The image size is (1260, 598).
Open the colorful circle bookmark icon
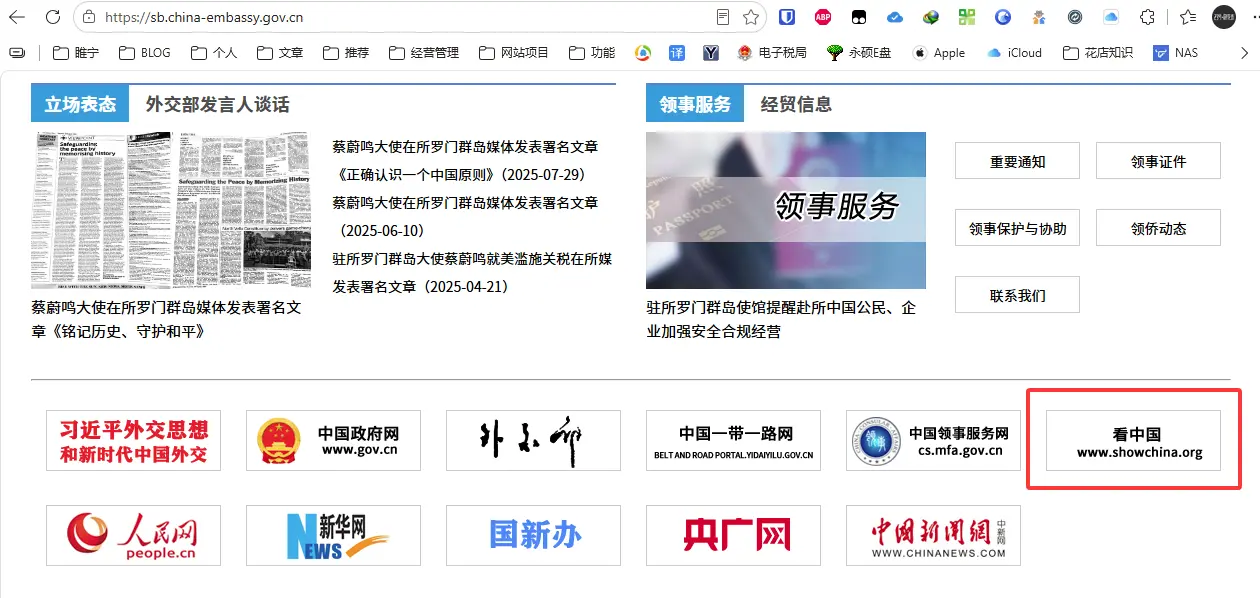[x=642, y=52]
